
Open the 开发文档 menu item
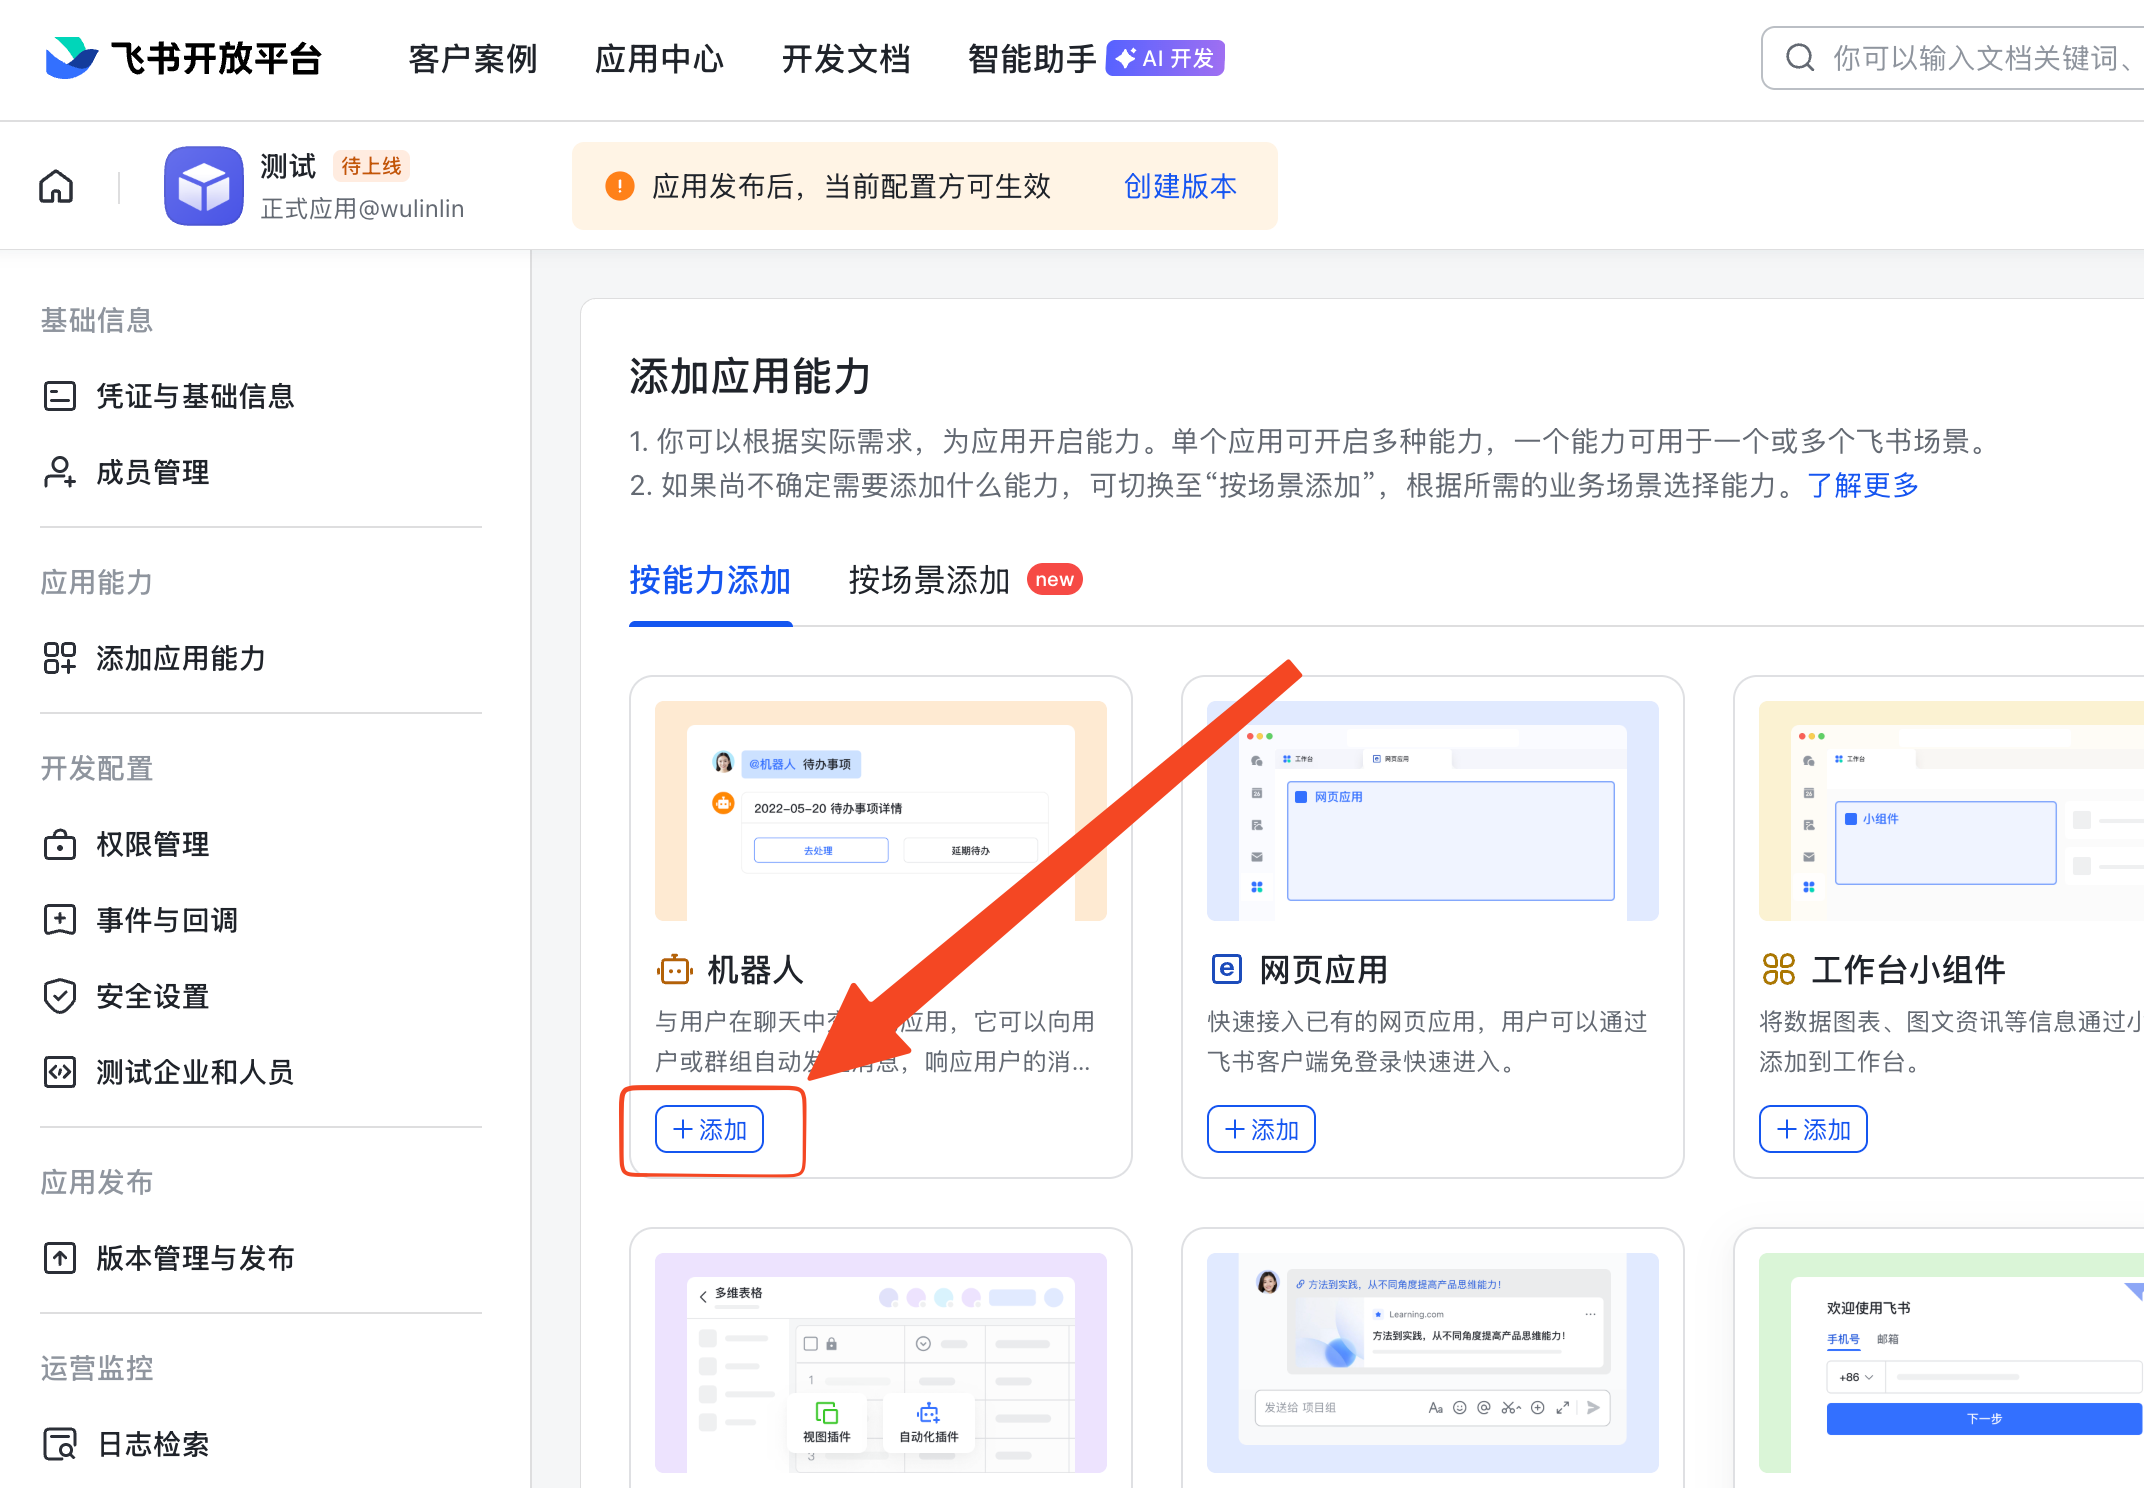pos(846,58)
